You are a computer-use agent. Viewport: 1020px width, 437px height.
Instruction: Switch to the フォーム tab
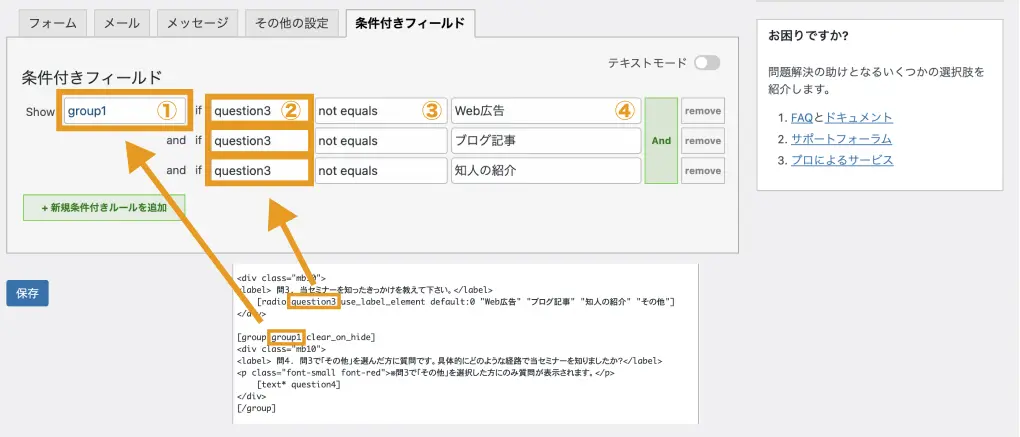53,23
